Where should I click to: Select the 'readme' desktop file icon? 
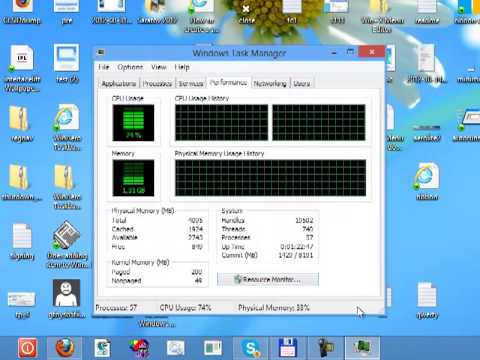[x=427, y=12]
